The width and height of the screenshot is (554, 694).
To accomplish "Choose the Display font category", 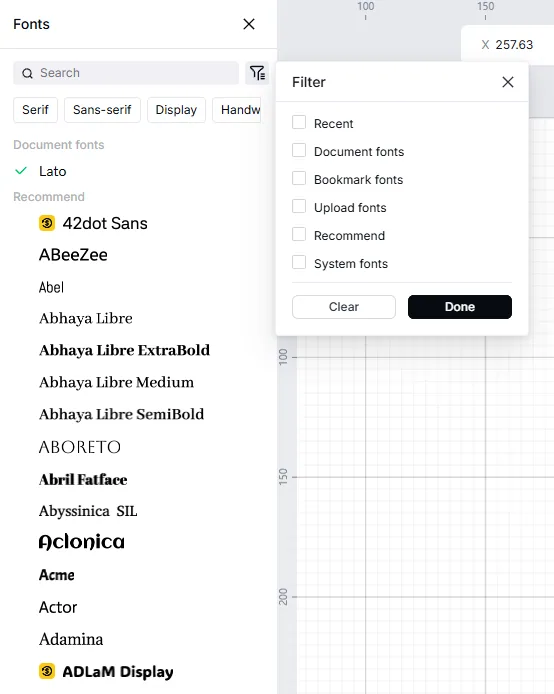I will coord(176,110).
